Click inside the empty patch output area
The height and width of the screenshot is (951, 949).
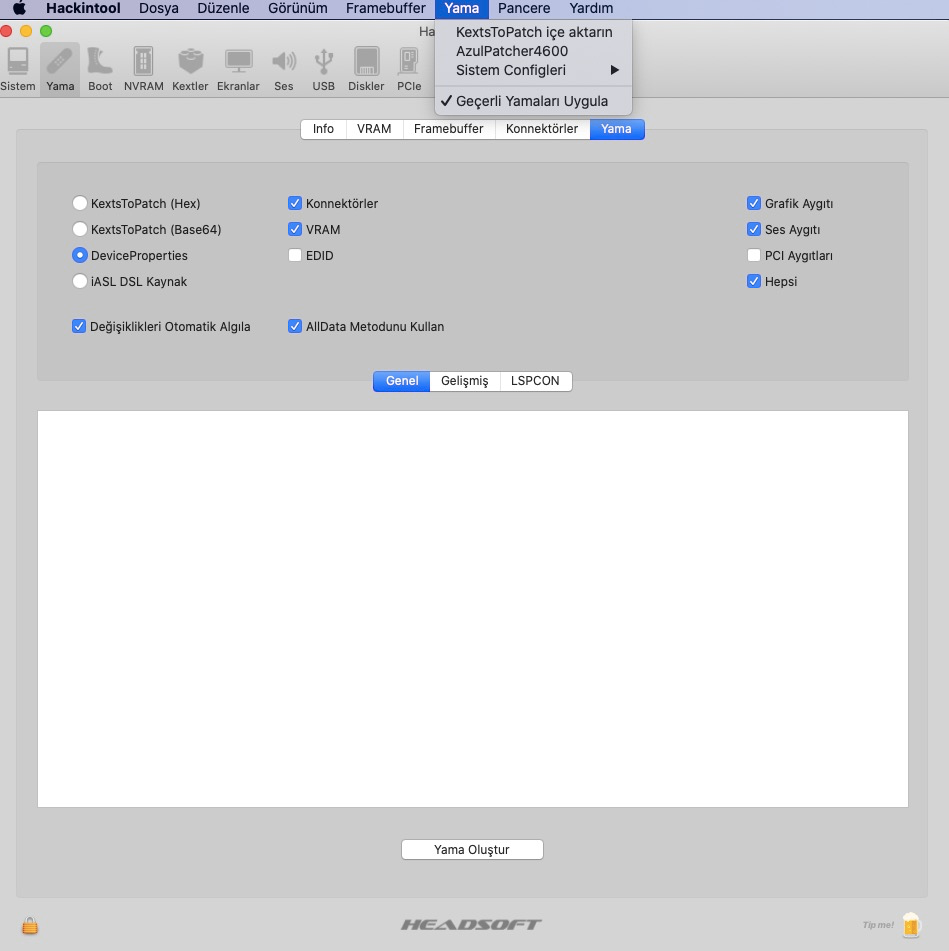472,608
